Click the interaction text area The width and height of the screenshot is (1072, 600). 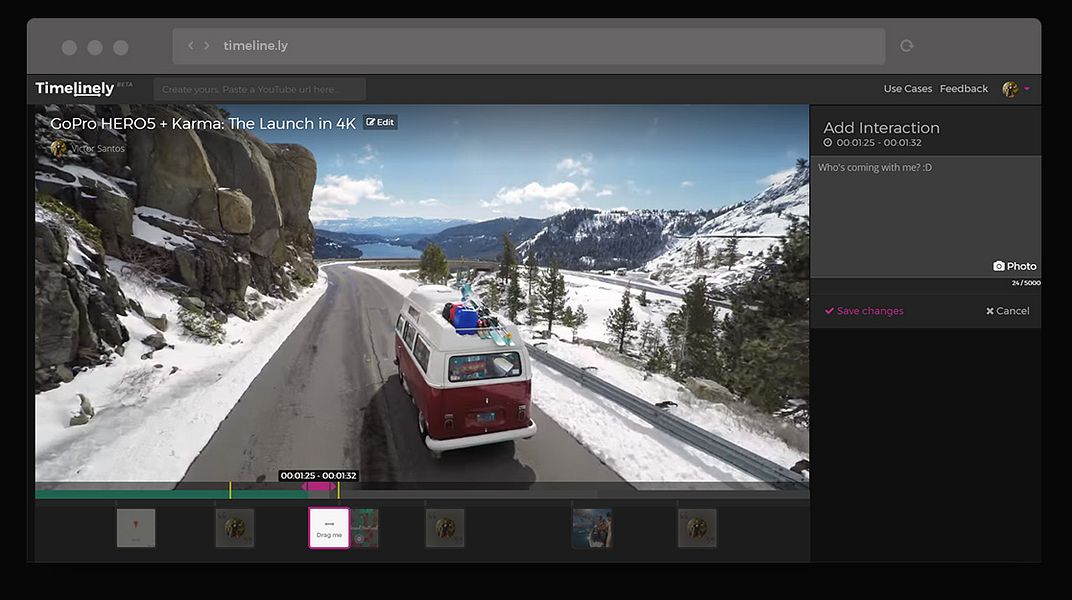(925, 216)
